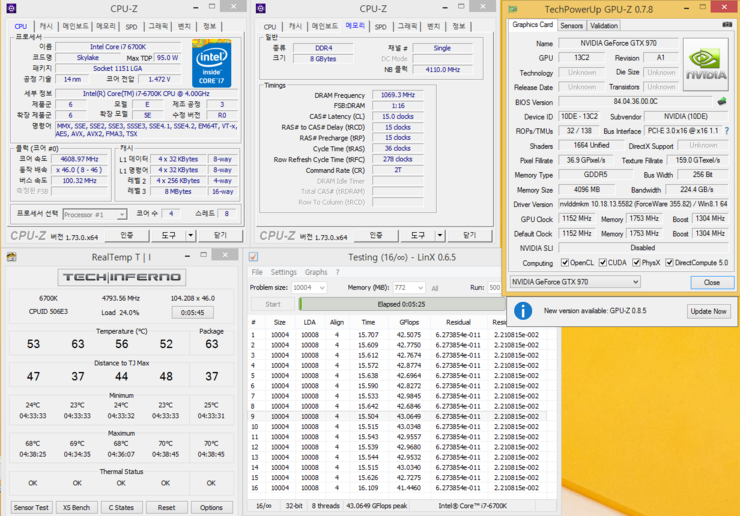Click the Intel Core i7 logo badge
Screen dimensions: 740x516
[211, 63]
